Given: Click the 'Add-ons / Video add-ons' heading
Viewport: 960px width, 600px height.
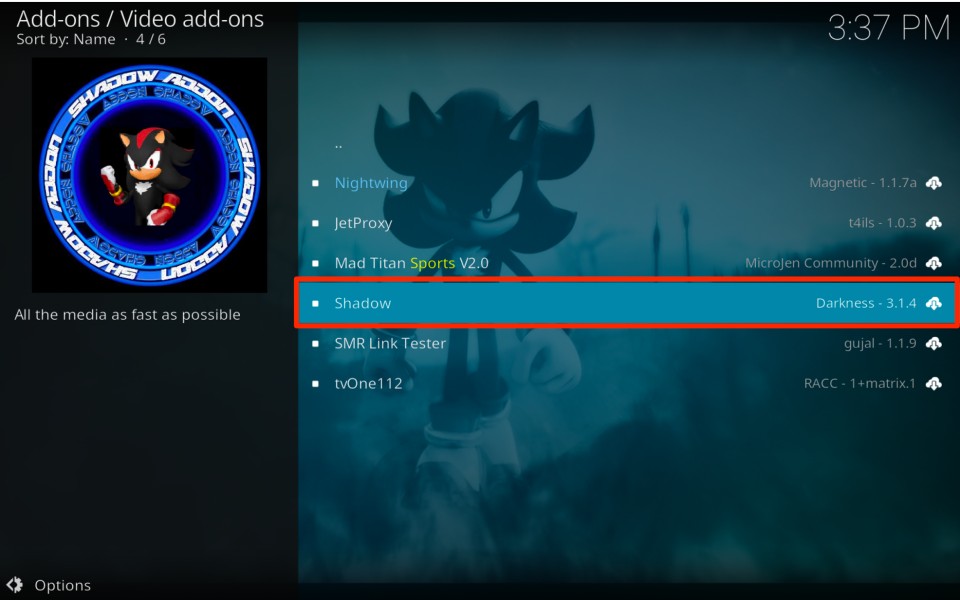Looking at the screenshot, I should click(x=140, y=19).
